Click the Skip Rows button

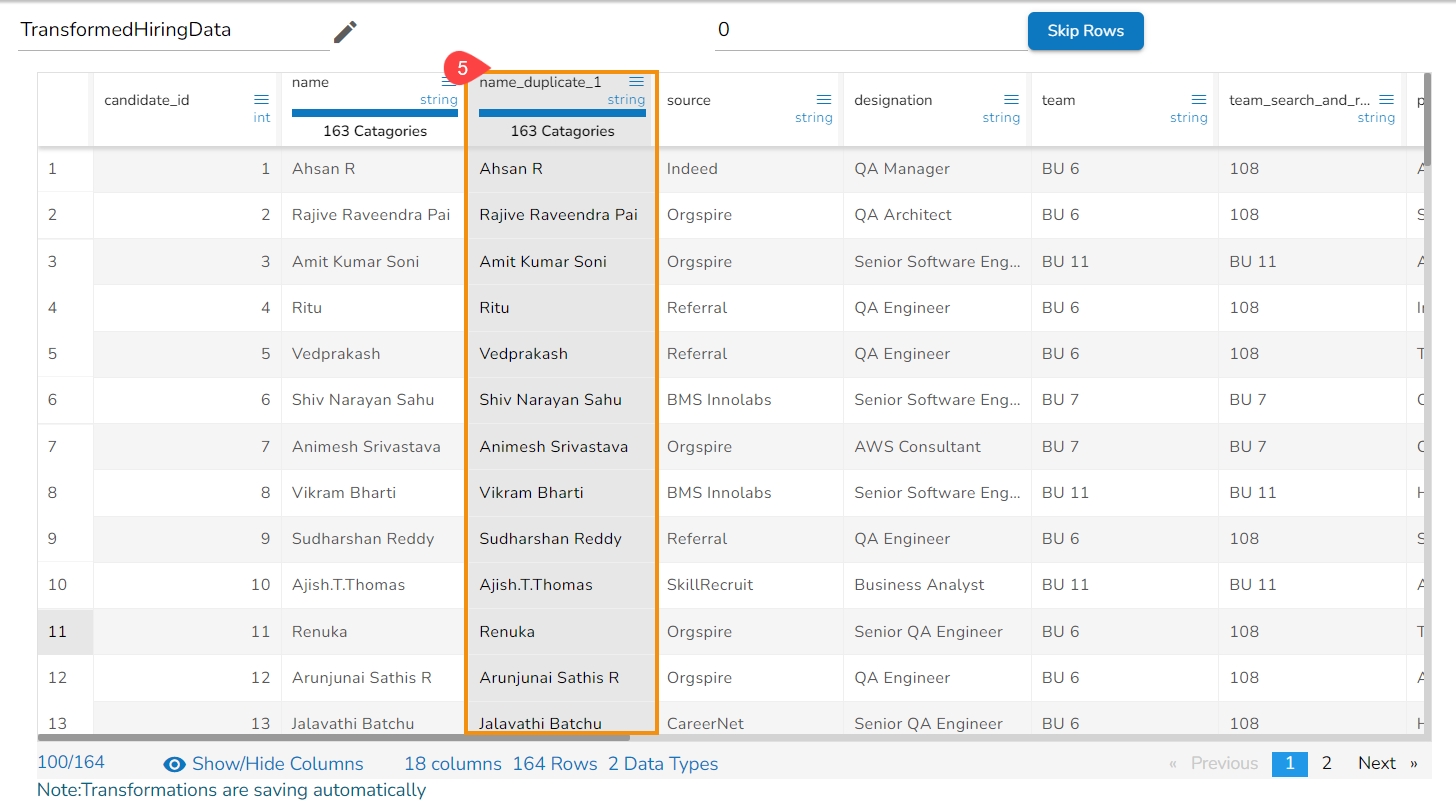coord(1085,31)
